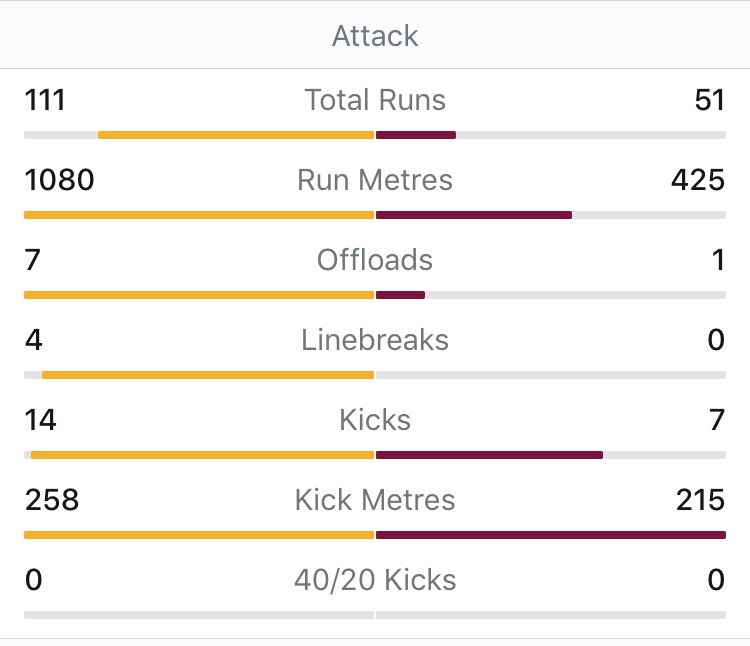Click the yellow Total Runs bar
750x646 pixels.
coord(236,135)
